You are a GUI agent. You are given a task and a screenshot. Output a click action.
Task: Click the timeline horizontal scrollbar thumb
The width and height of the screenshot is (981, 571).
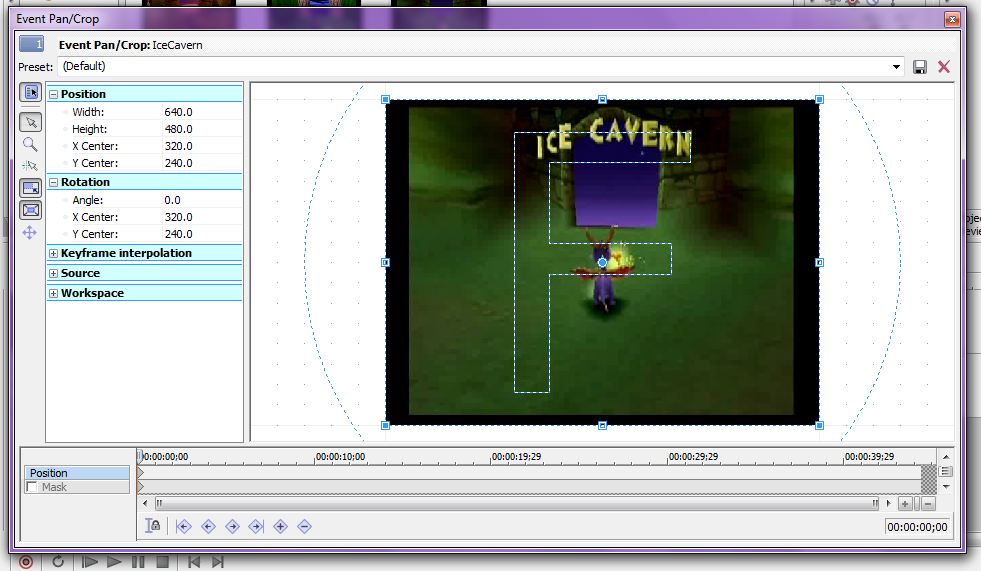pyautogui.click(x=517, y=503)
